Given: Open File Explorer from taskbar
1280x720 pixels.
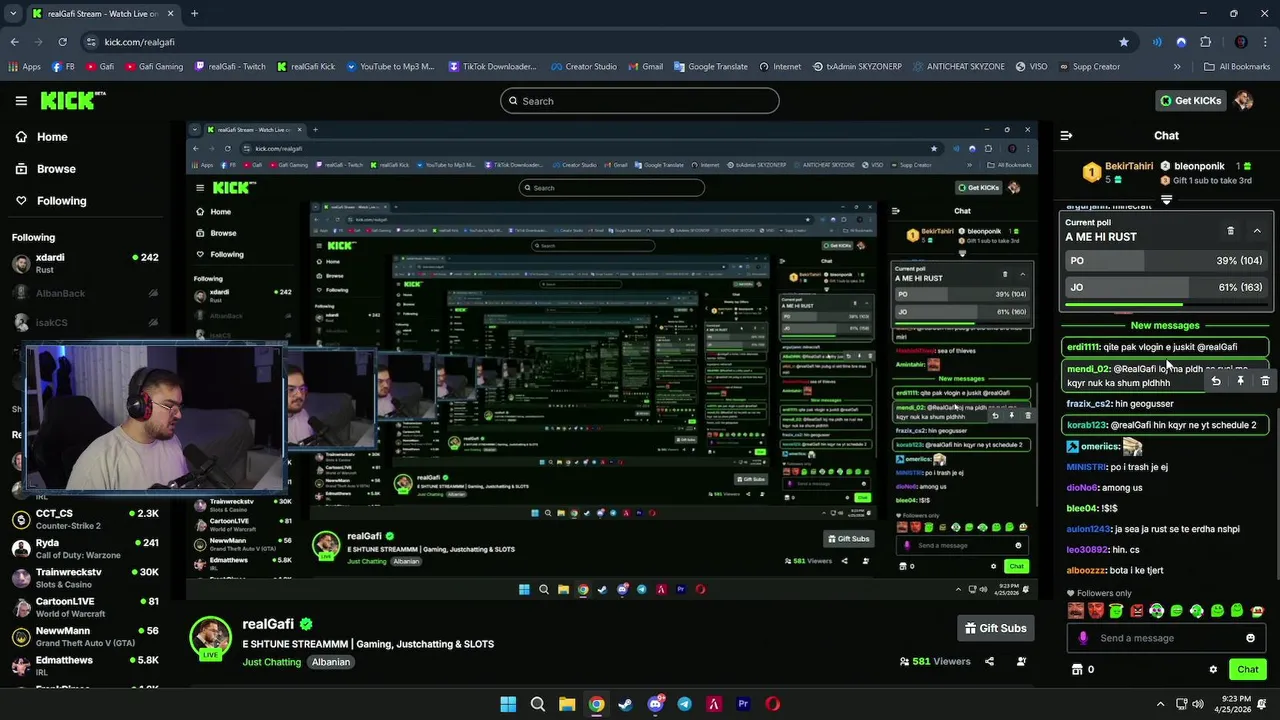Looking at the screenshot, I should (x=567, y=704).
